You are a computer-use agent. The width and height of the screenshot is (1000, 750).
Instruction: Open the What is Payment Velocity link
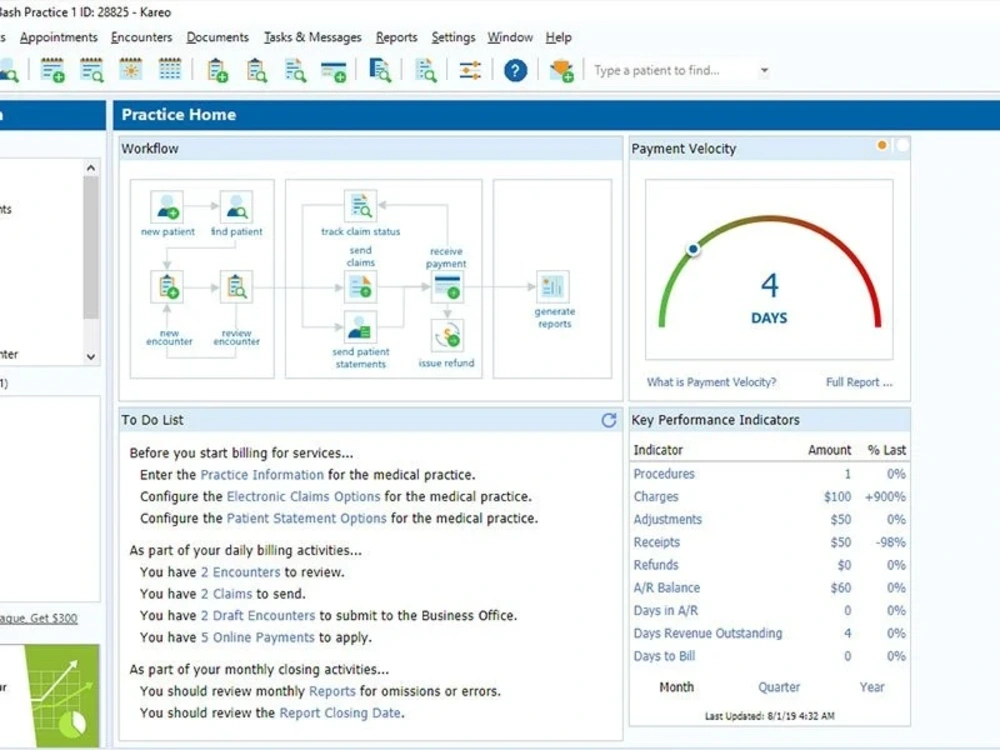click(711, 382)
